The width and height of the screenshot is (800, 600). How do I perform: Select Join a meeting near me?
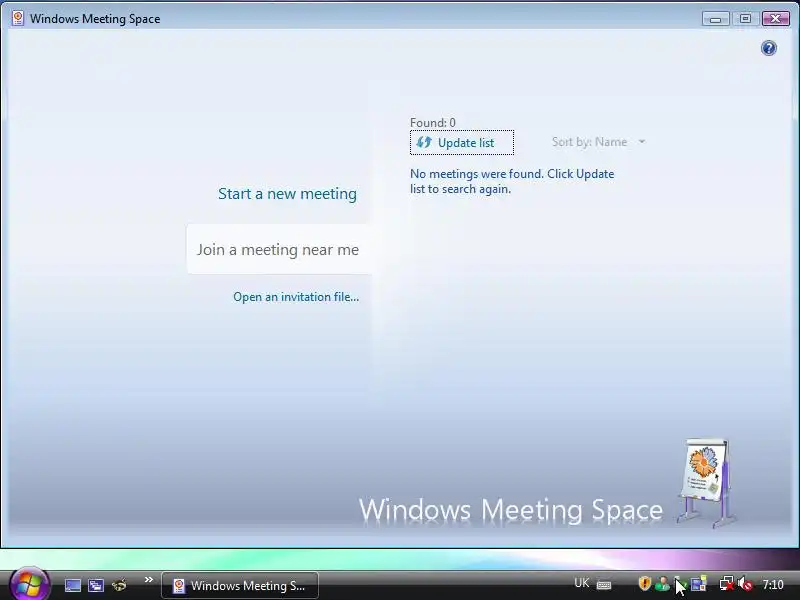click(x=278, y=249)
